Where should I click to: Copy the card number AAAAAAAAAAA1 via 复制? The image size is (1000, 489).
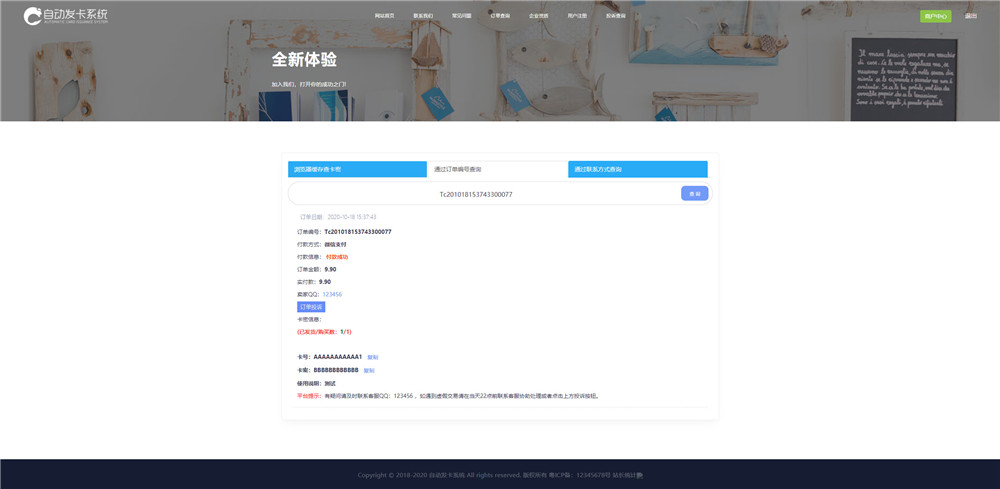tap(373, 357)
